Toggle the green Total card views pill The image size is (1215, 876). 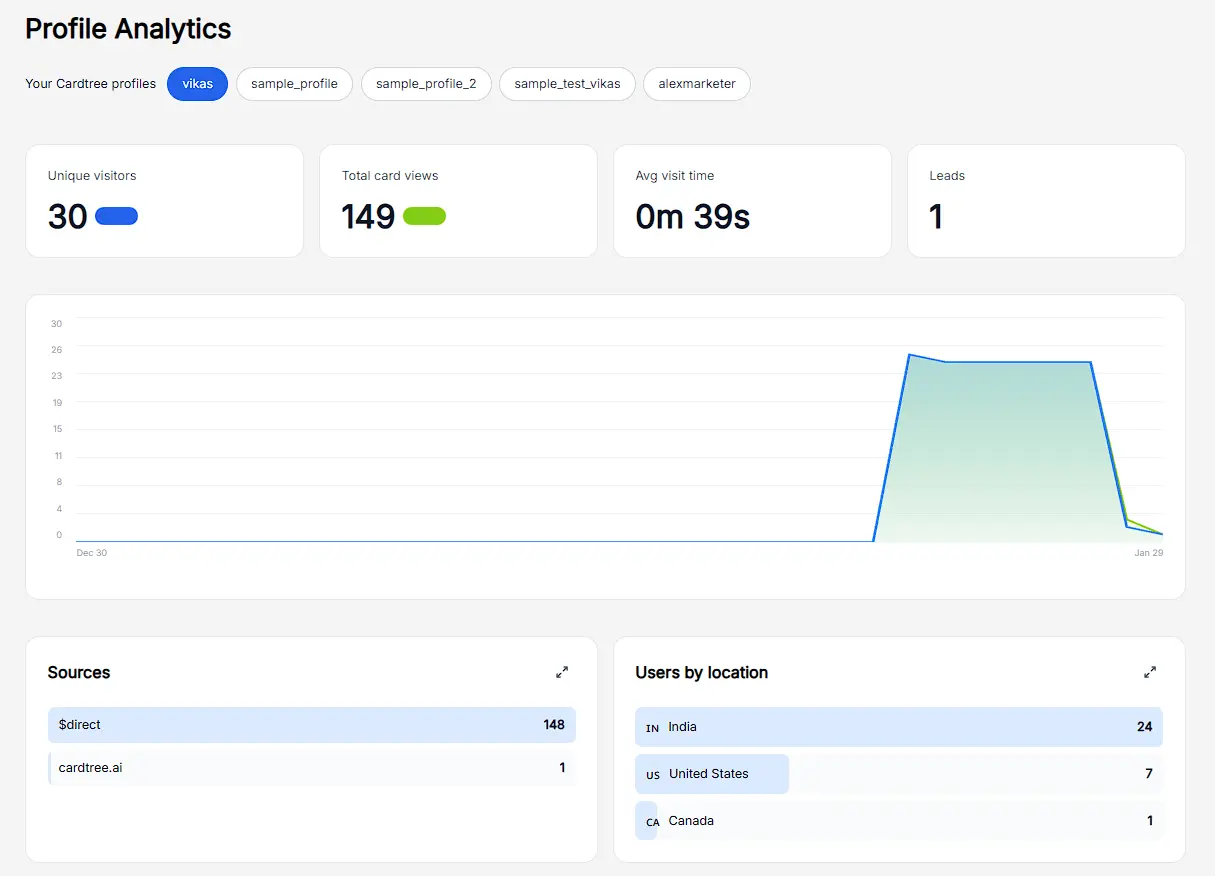pyautogui.click(x=424, y=216)
